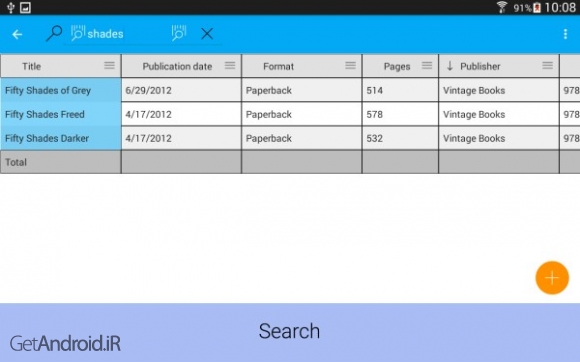The height and width of the screenshot is (362, 580).
Task: Select the Publisher column header
Action: (499, 66)
